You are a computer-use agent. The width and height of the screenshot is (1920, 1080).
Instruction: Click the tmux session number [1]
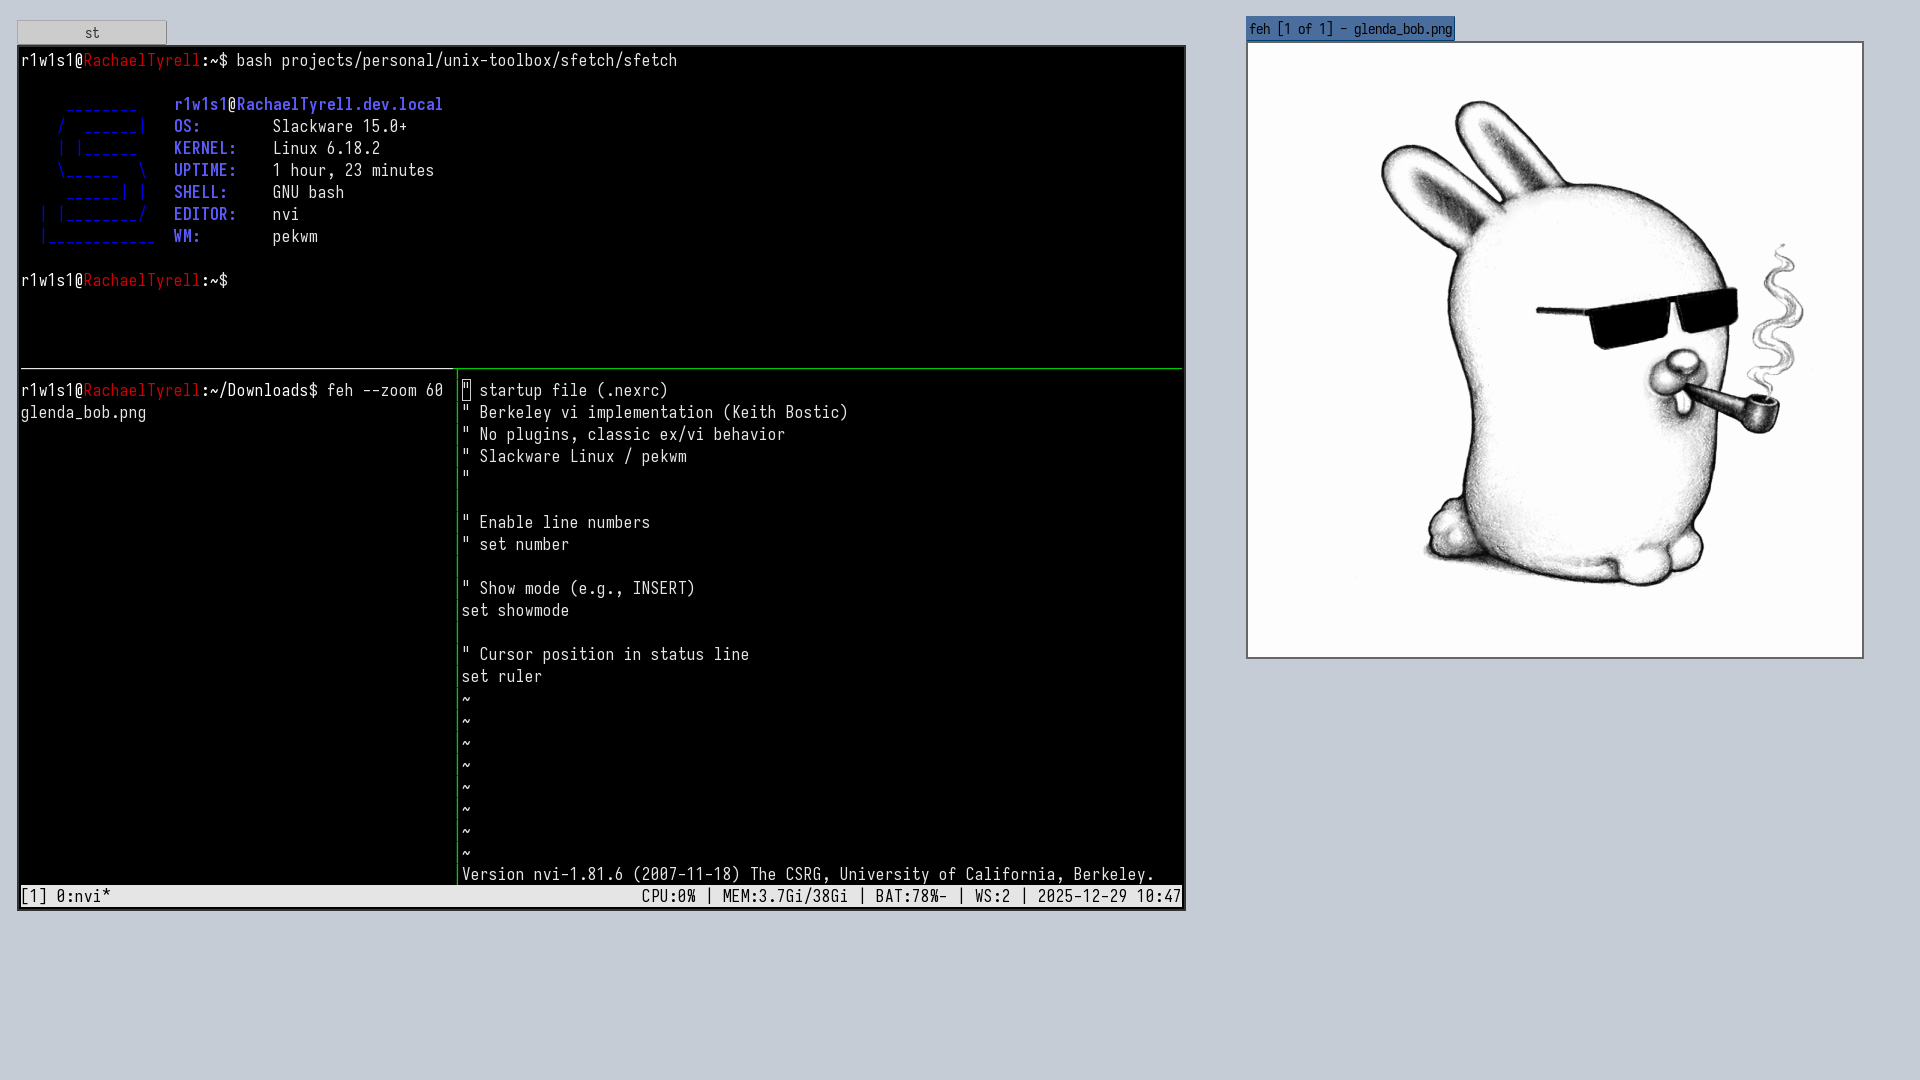pos(34,896)
